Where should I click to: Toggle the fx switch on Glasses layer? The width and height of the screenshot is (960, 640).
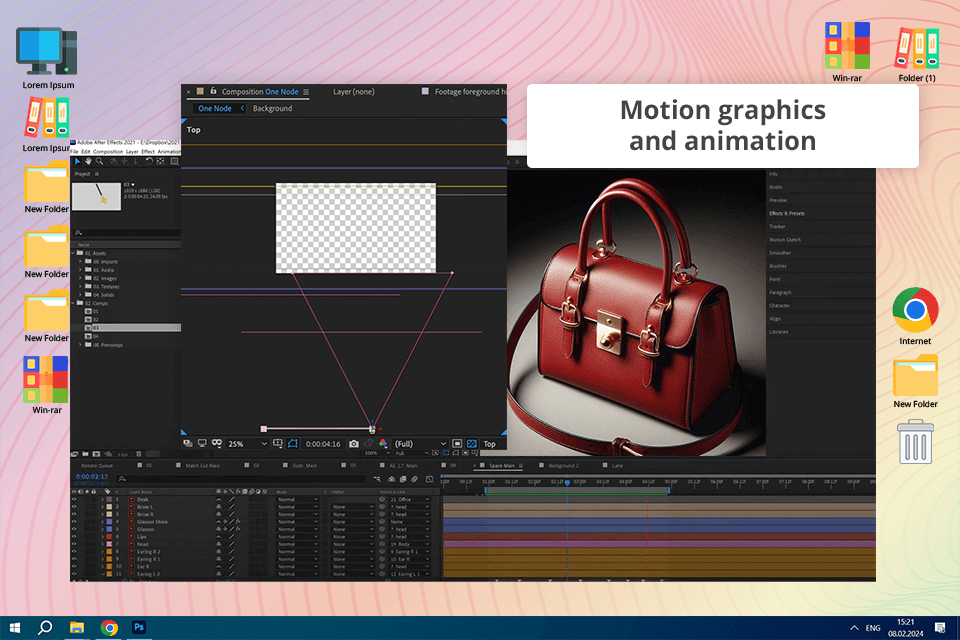238,529
